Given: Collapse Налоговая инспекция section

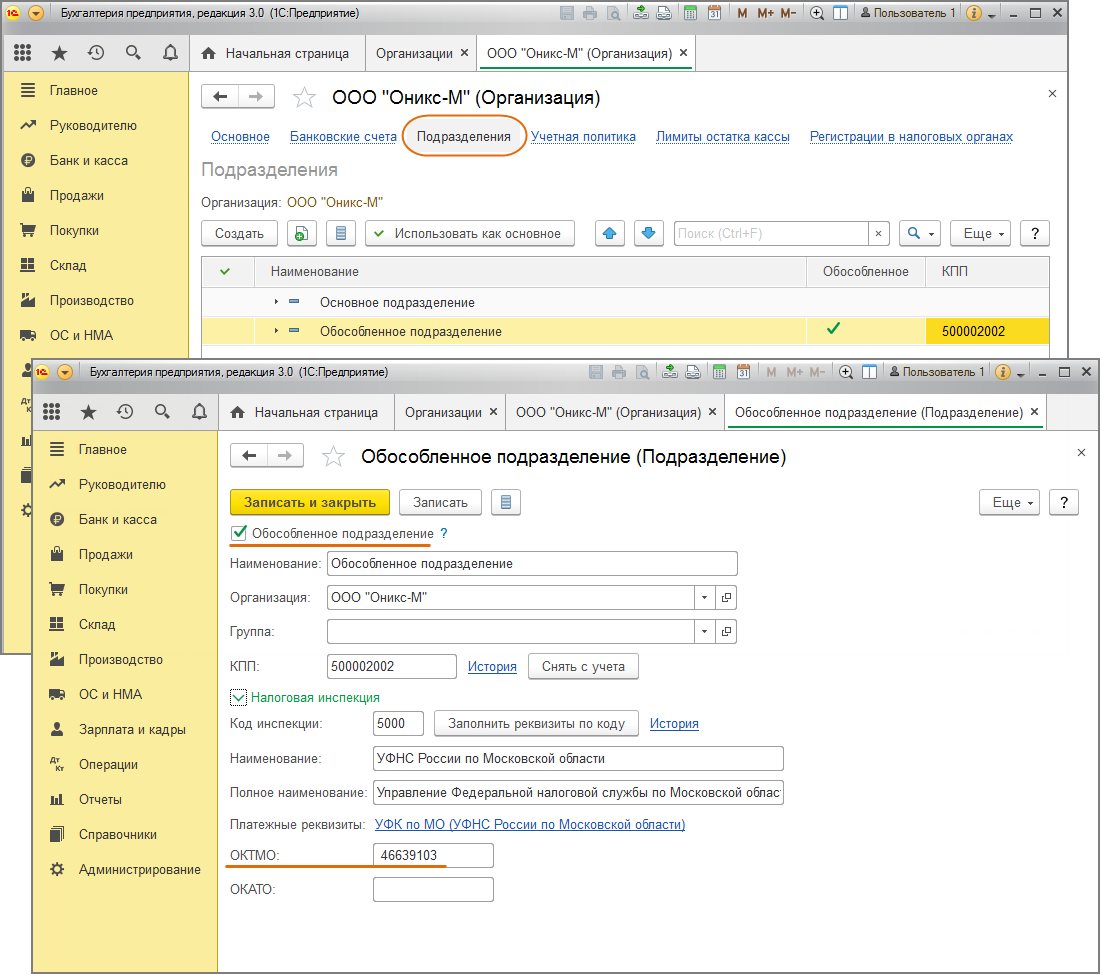Looking at the screenshot, I should tap(238, 698).
